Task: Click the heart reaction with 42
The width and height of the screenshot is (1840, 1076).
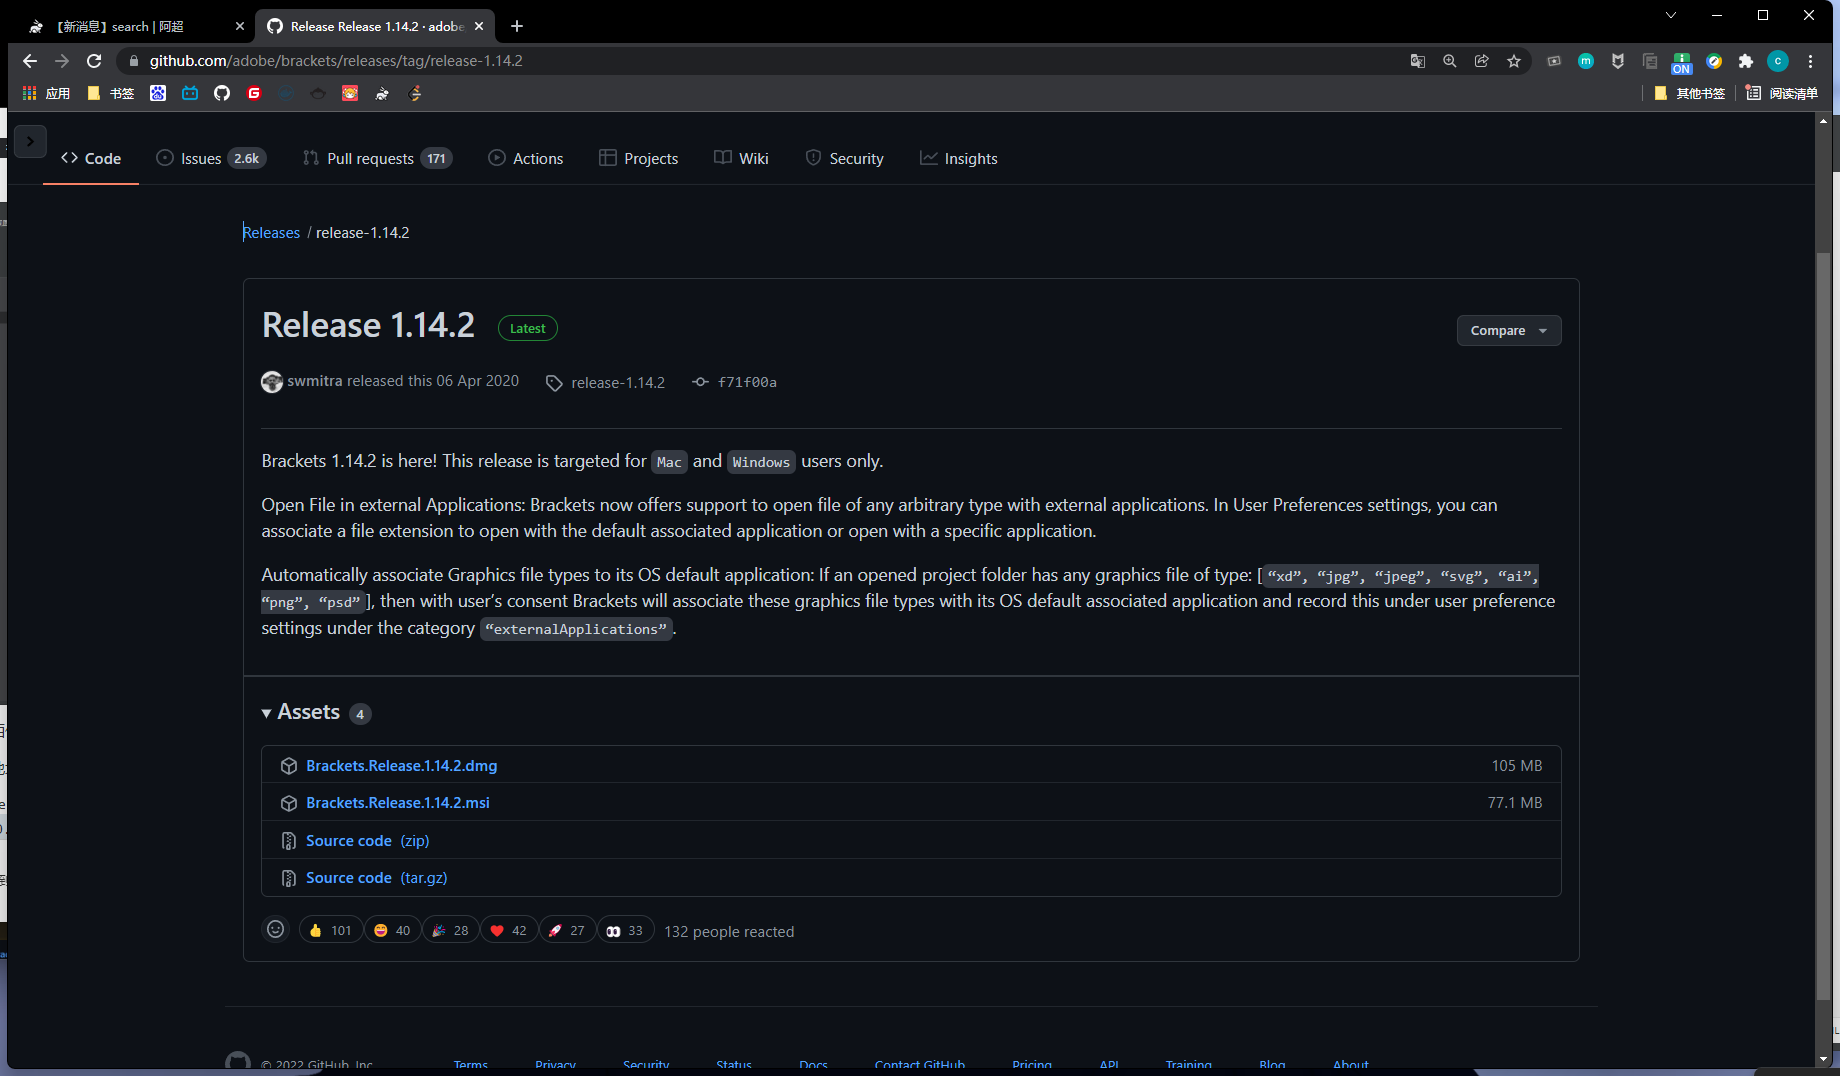Action: tap(509, 930)
